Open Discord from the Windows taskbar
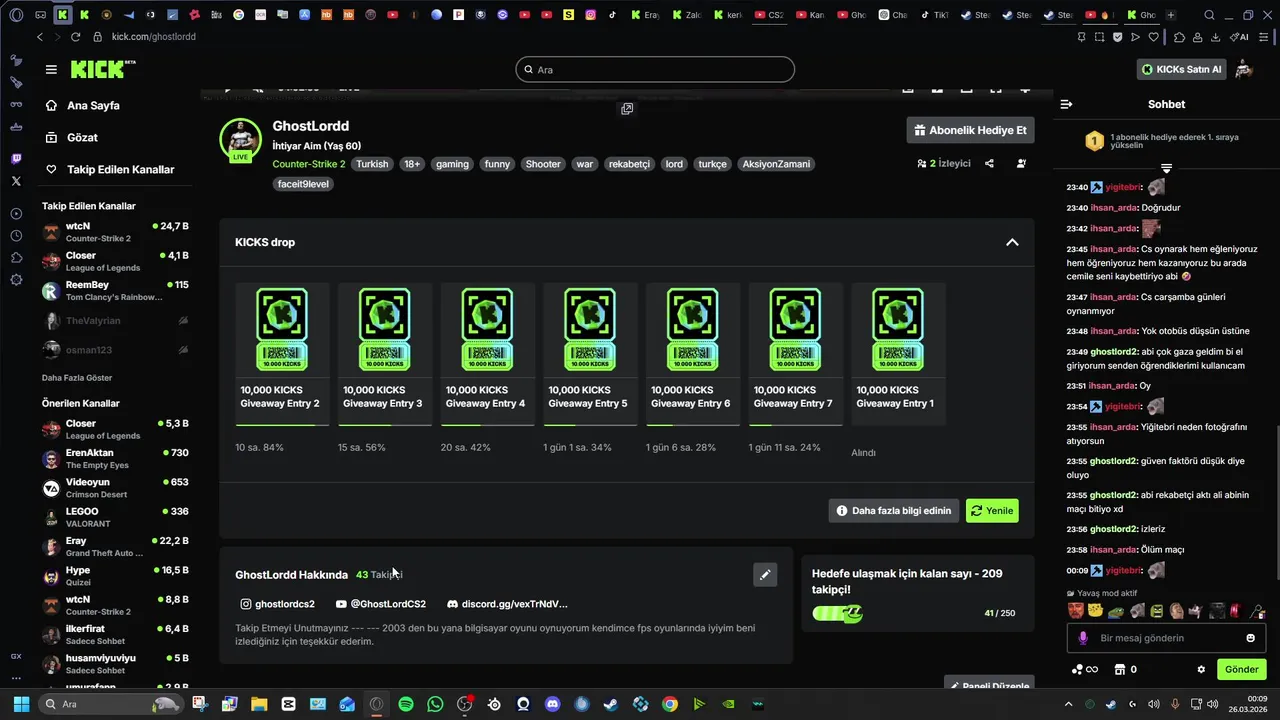Image resolution: width=1280 pixels, height=720 pixels. pyautogui.click(x=553, y=704)
